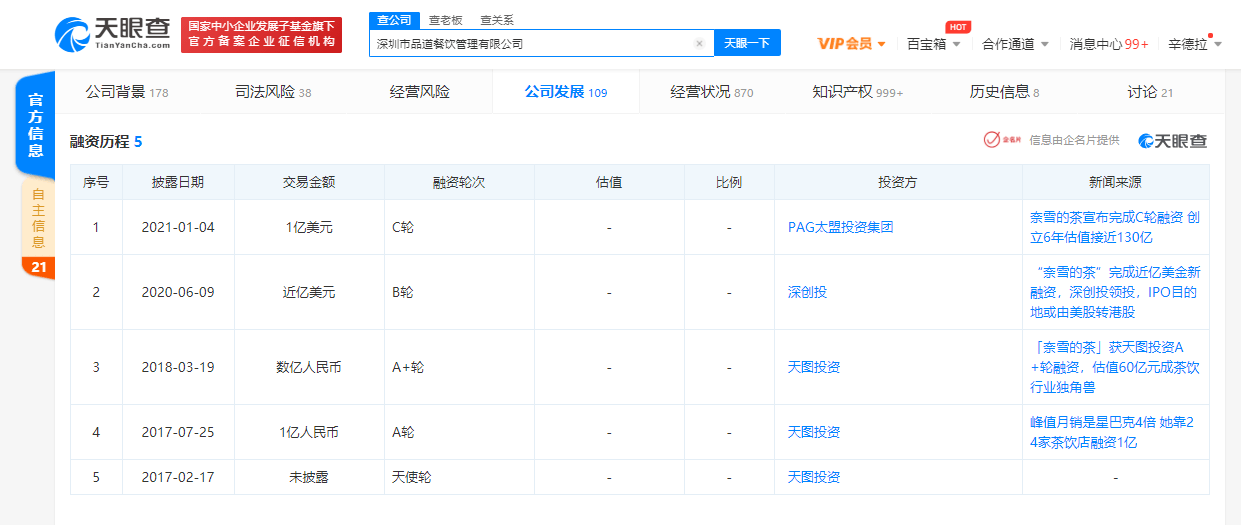The image size is (1241, 525).
Task: Expand the 辛德拉 user menu
Action: [x=1195, y=43]
